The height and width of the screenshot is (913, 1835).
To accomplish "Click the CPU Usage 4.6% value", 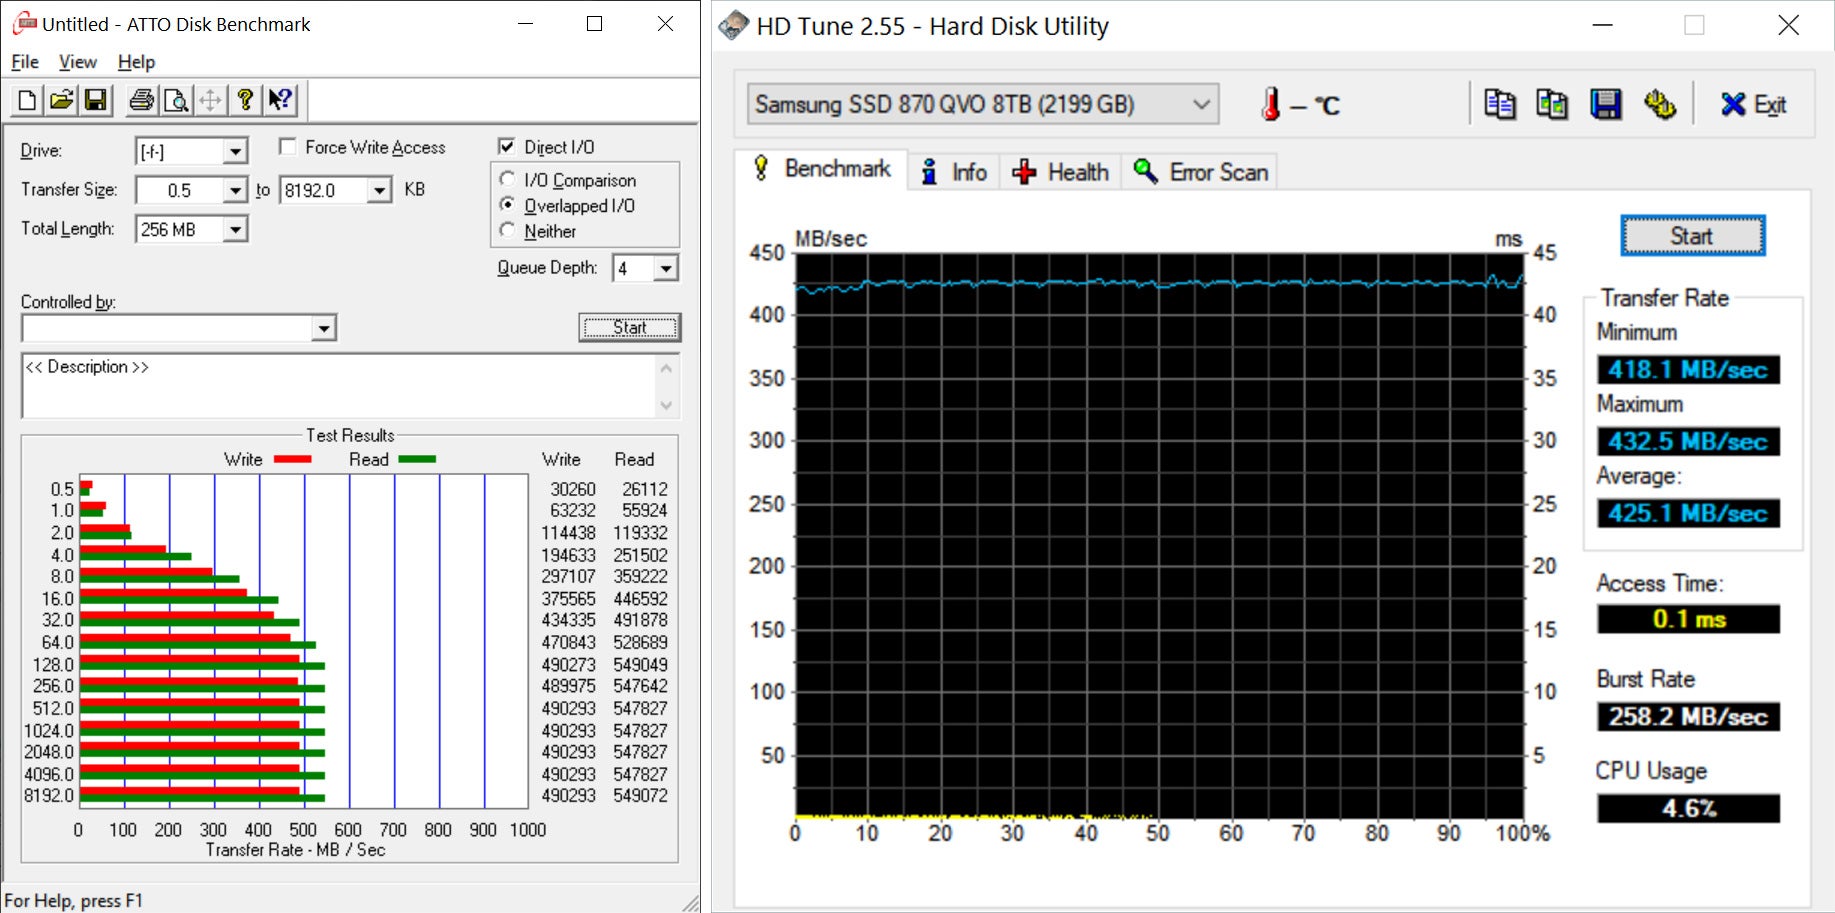I will point(1688,808).
